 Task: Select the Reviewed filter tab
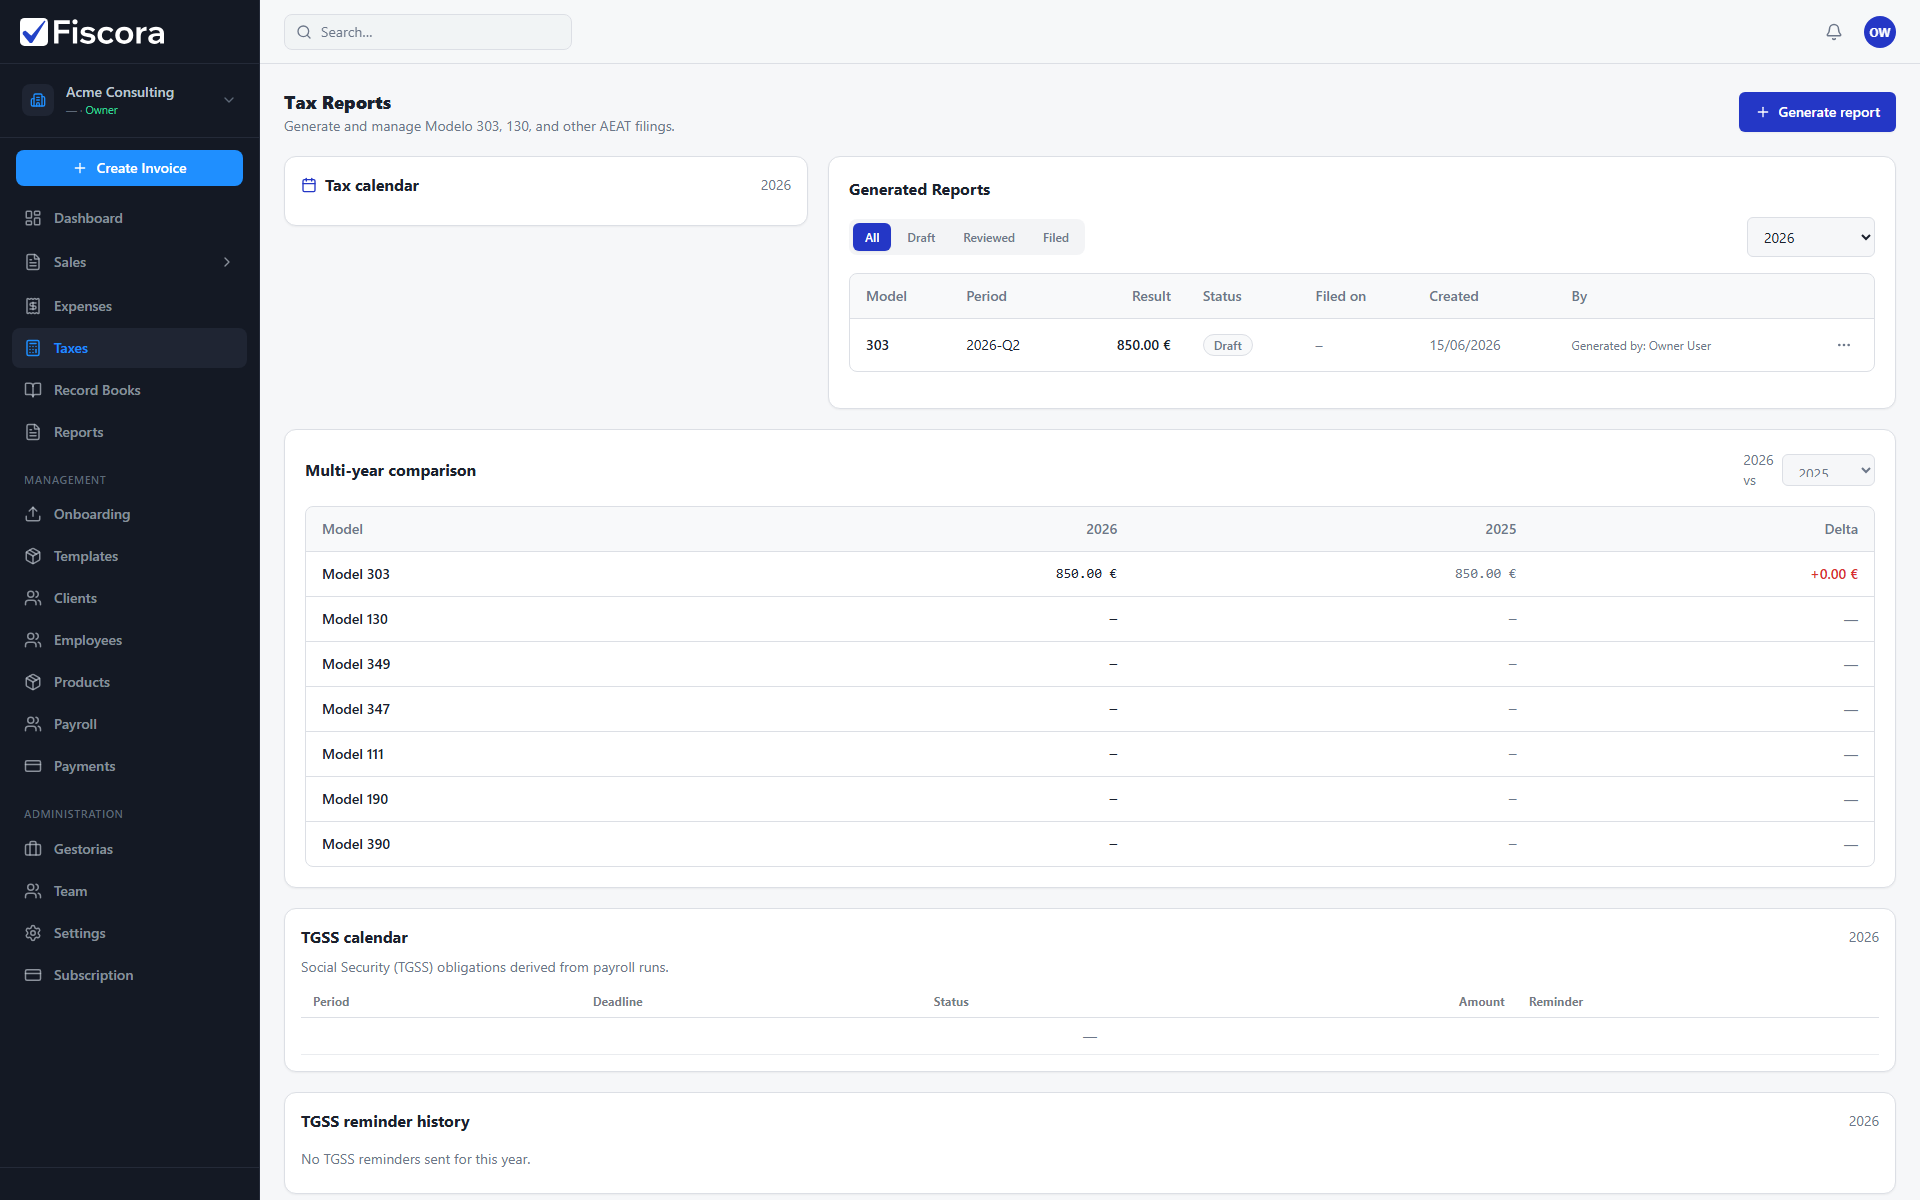coord(989,237)
